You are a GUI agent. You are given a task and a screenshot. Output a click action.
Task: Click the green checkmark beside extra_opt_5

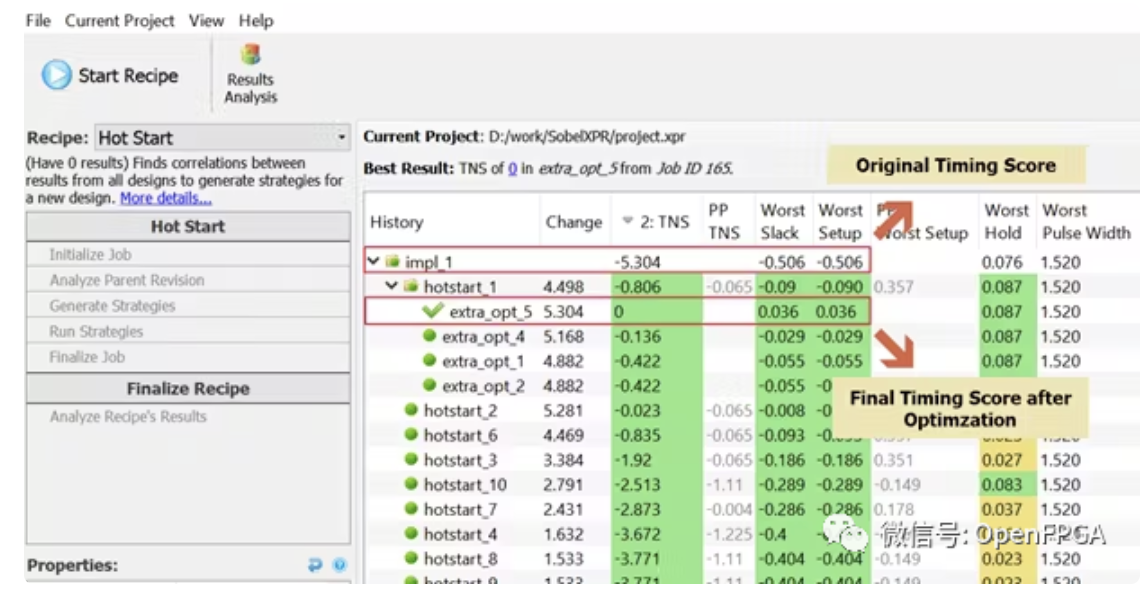[x=433, y=311]
